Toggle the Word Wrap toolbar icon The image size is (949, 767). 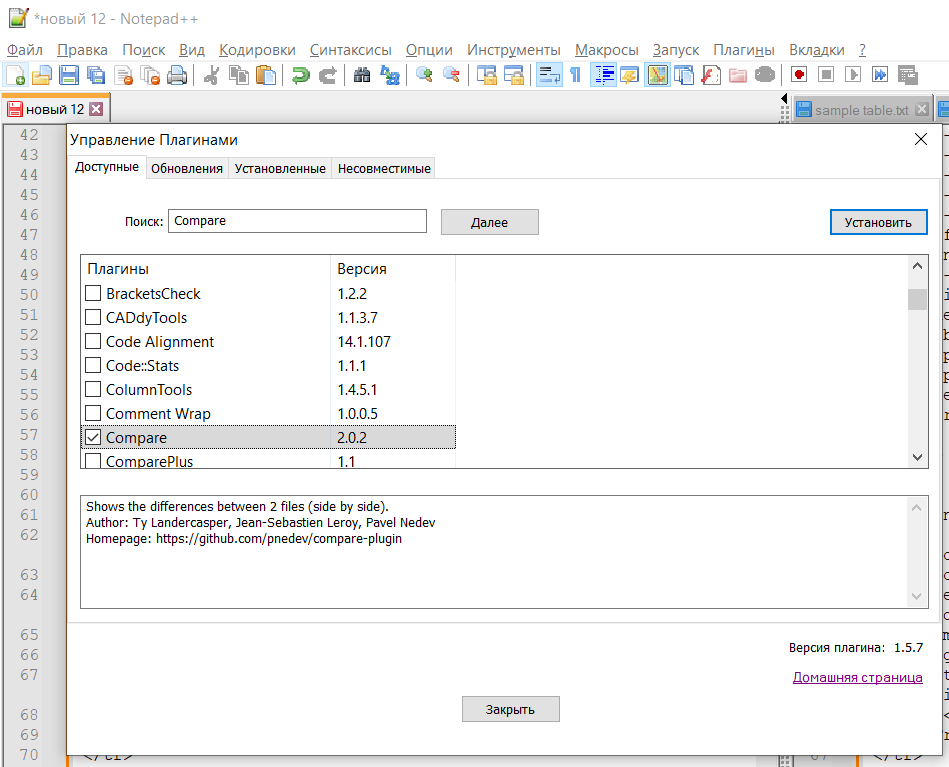(549, 75)
